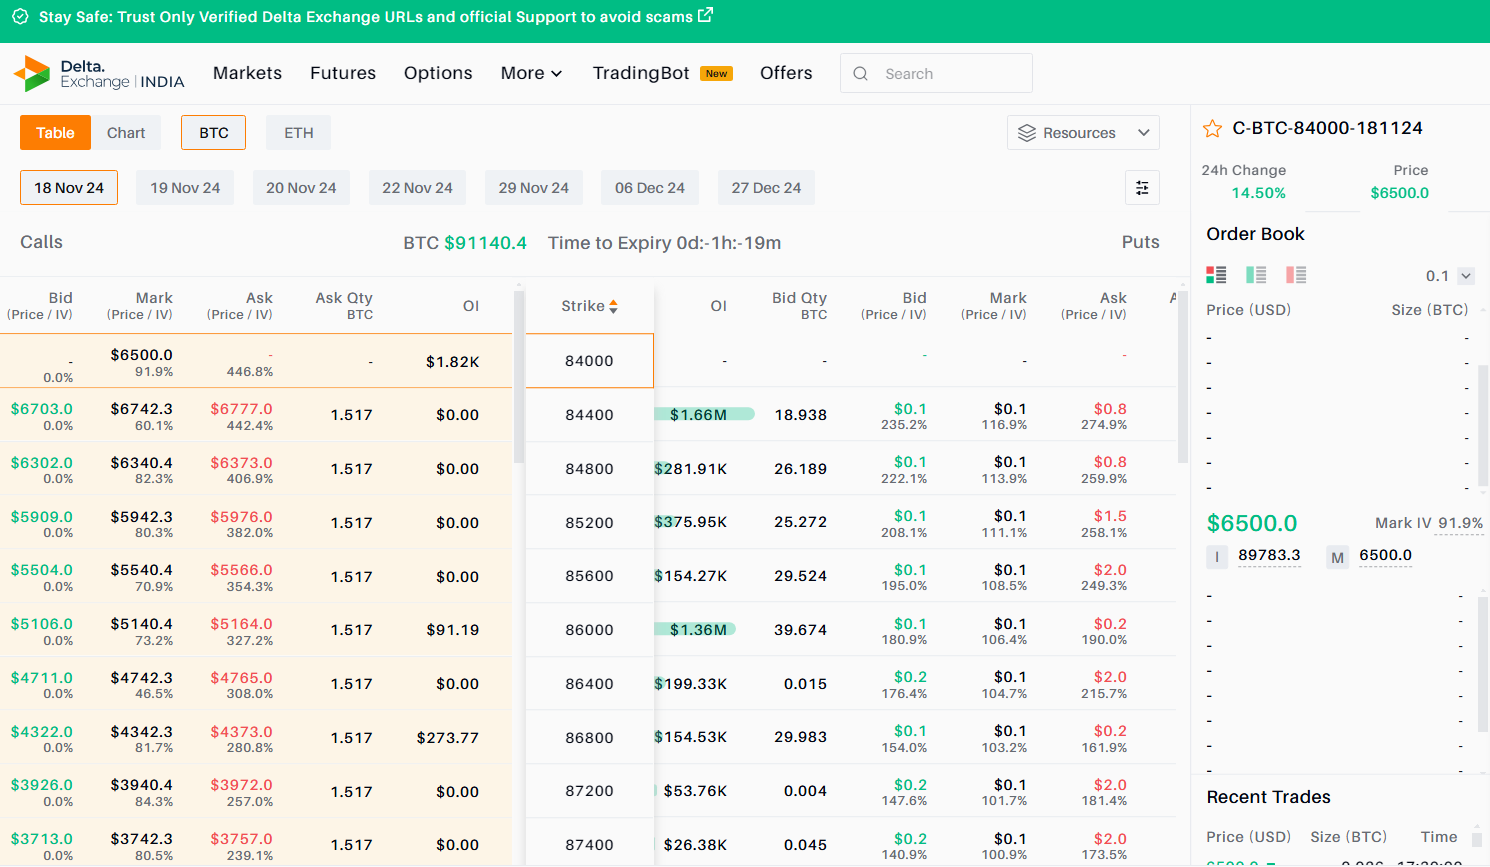Image resolution: width=1490 pixels, height=867 pixels.
Task: Select 20 Nov 24 expiry tab
Action: (301, 188)
